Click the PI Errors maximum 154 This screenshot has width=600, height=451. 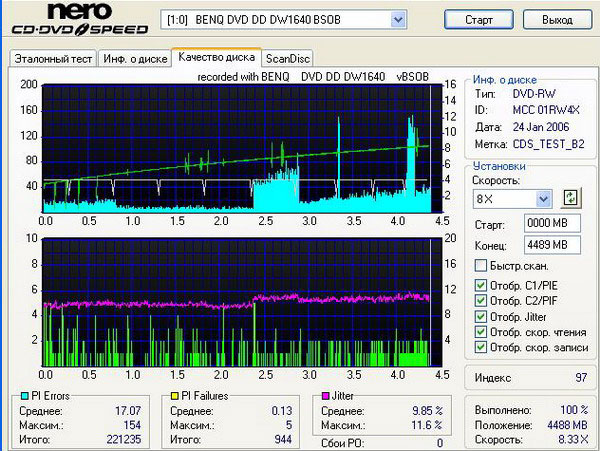click(132, 425)
